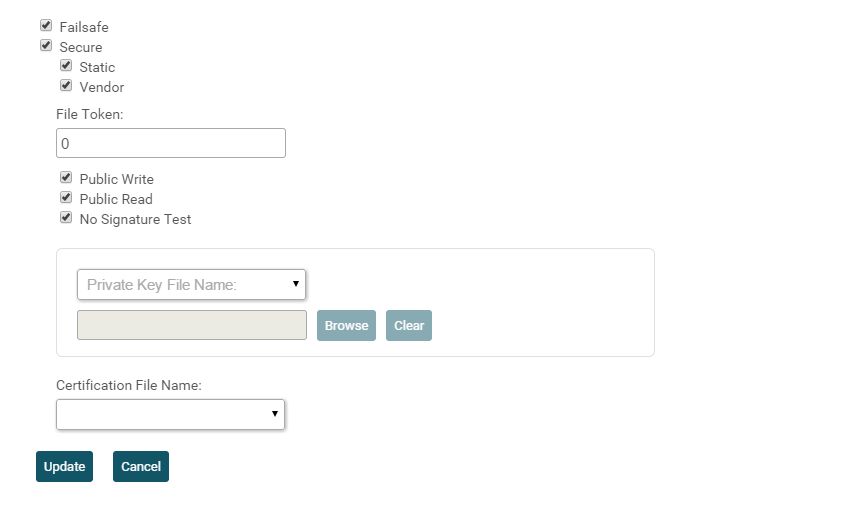This screenshot has height=509, width=865.
Task: Uncheck the Failsafe checkbox
Action: (46, 26)
